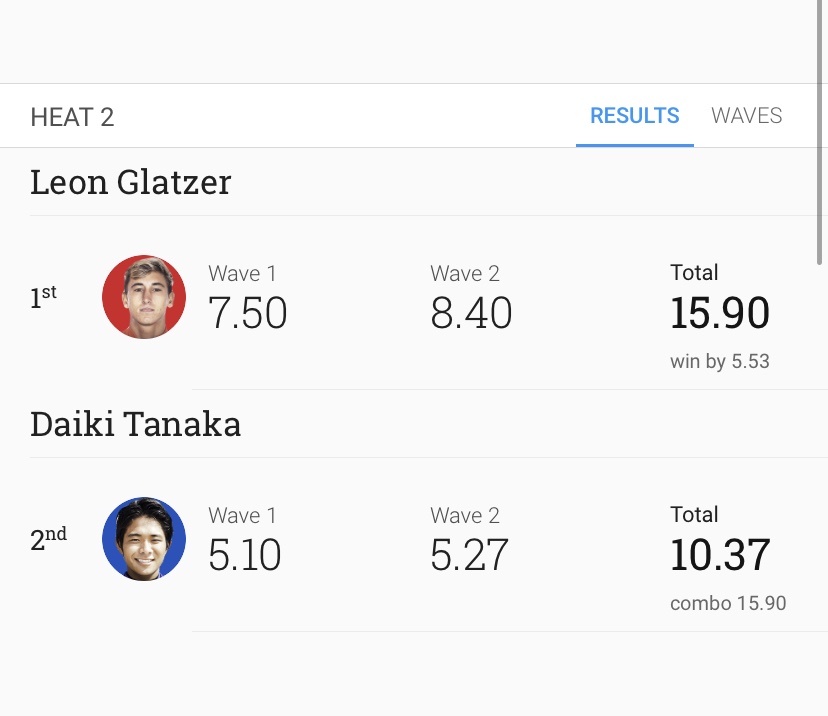Switch to the WAVES tab
This screenshot has height=716, width=828.
click(746, 116)
